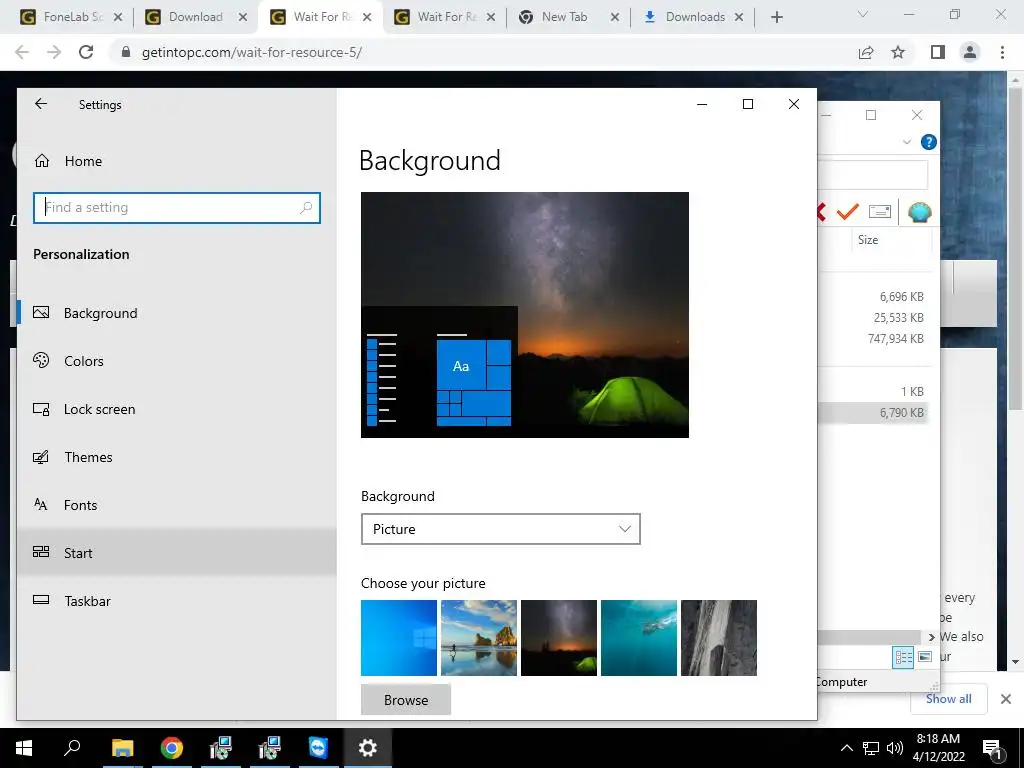Open the Themes settings page

176,457
